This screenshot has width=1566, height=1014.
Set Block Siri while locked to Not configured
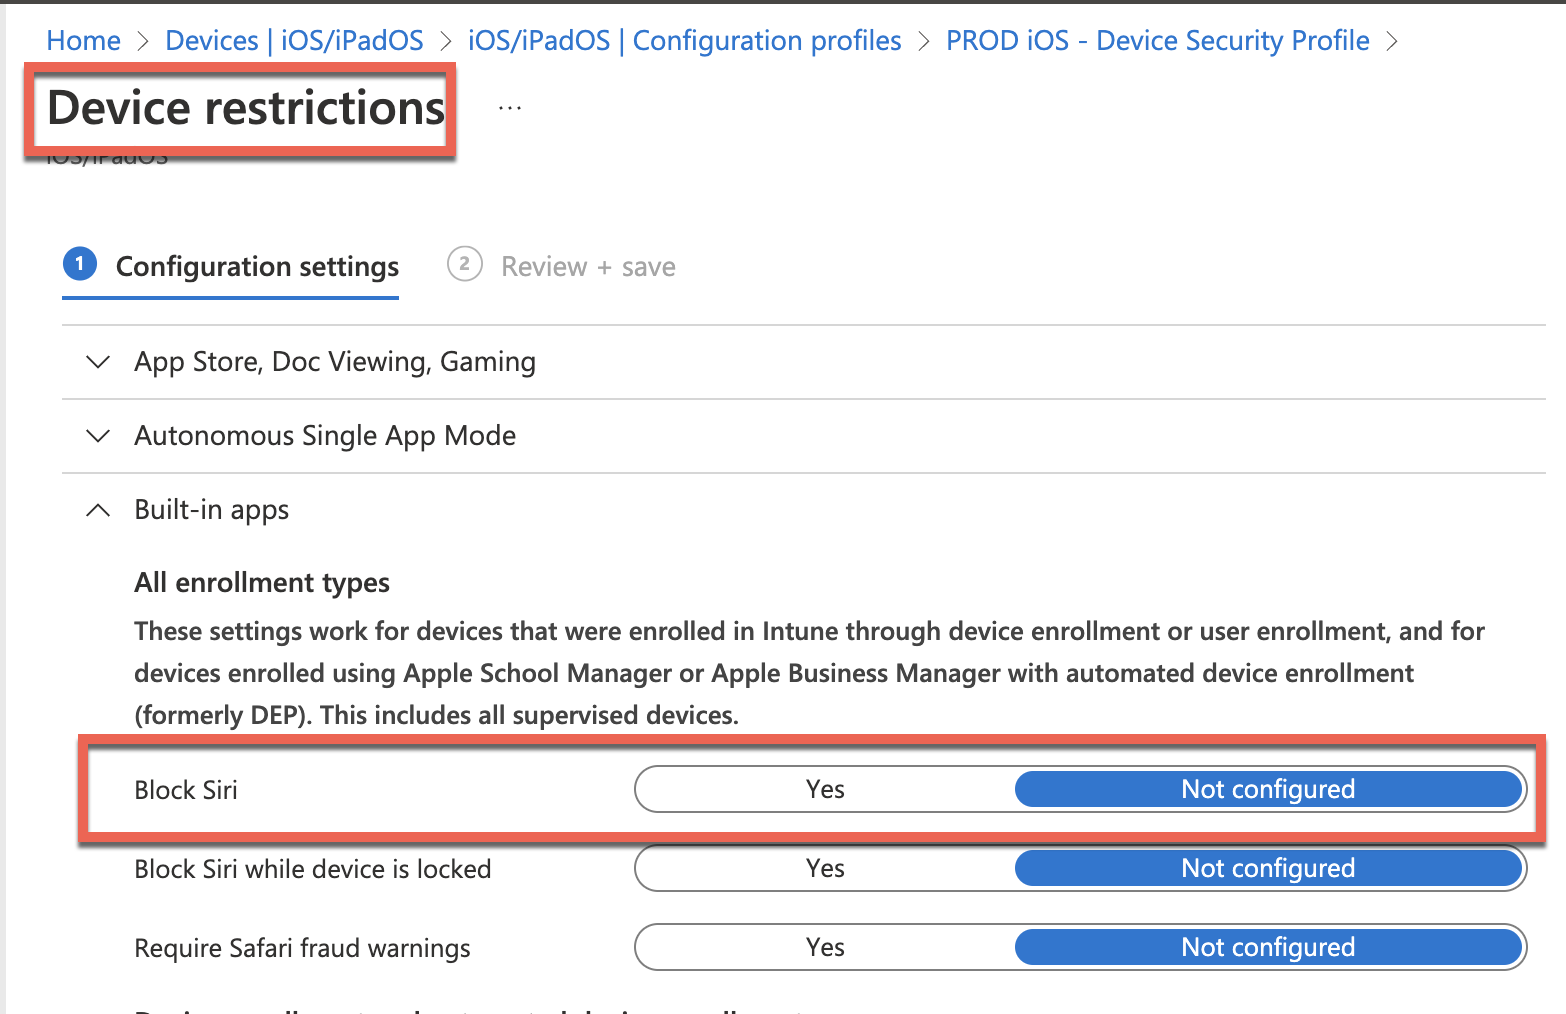[x=1267, y=868]
